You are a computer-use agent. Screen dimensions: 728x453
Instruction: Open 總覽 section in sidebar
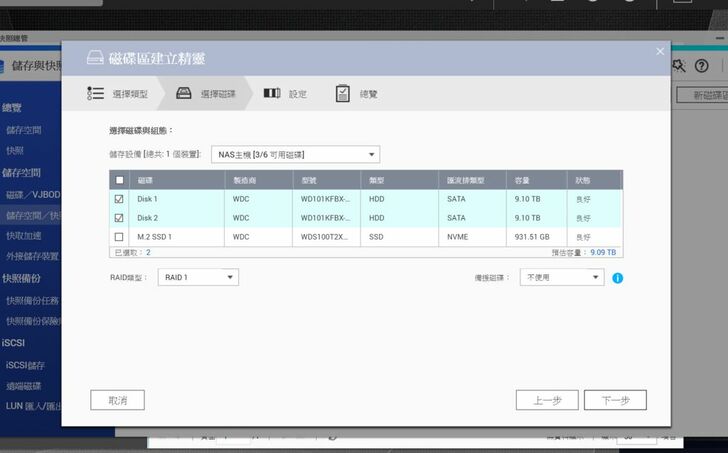click(12, 108)
